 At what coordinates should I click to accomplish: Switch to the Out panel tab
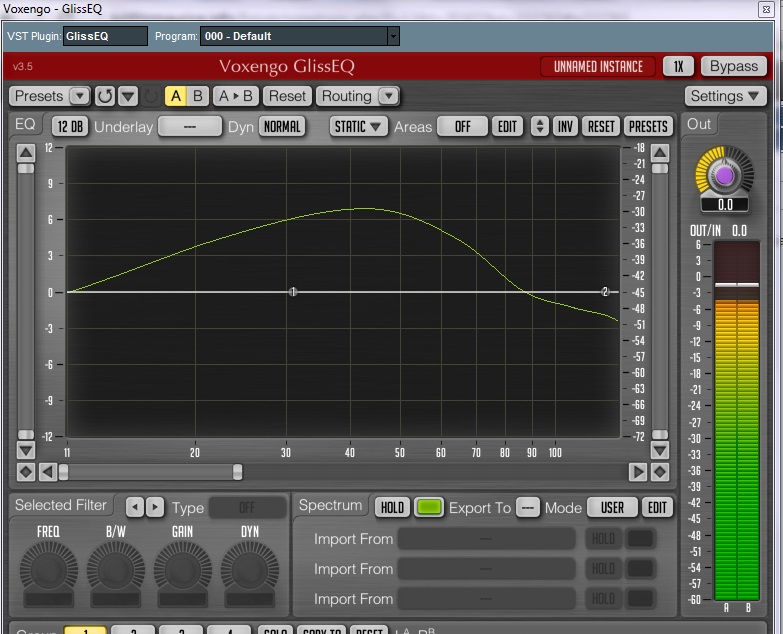(699, 124)
